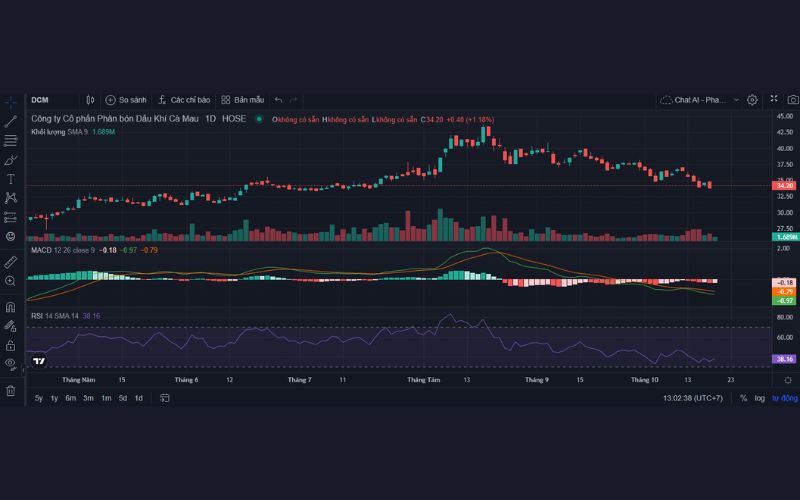Select the brush drawing tool

pyautogui.click(x=11, y=159)
